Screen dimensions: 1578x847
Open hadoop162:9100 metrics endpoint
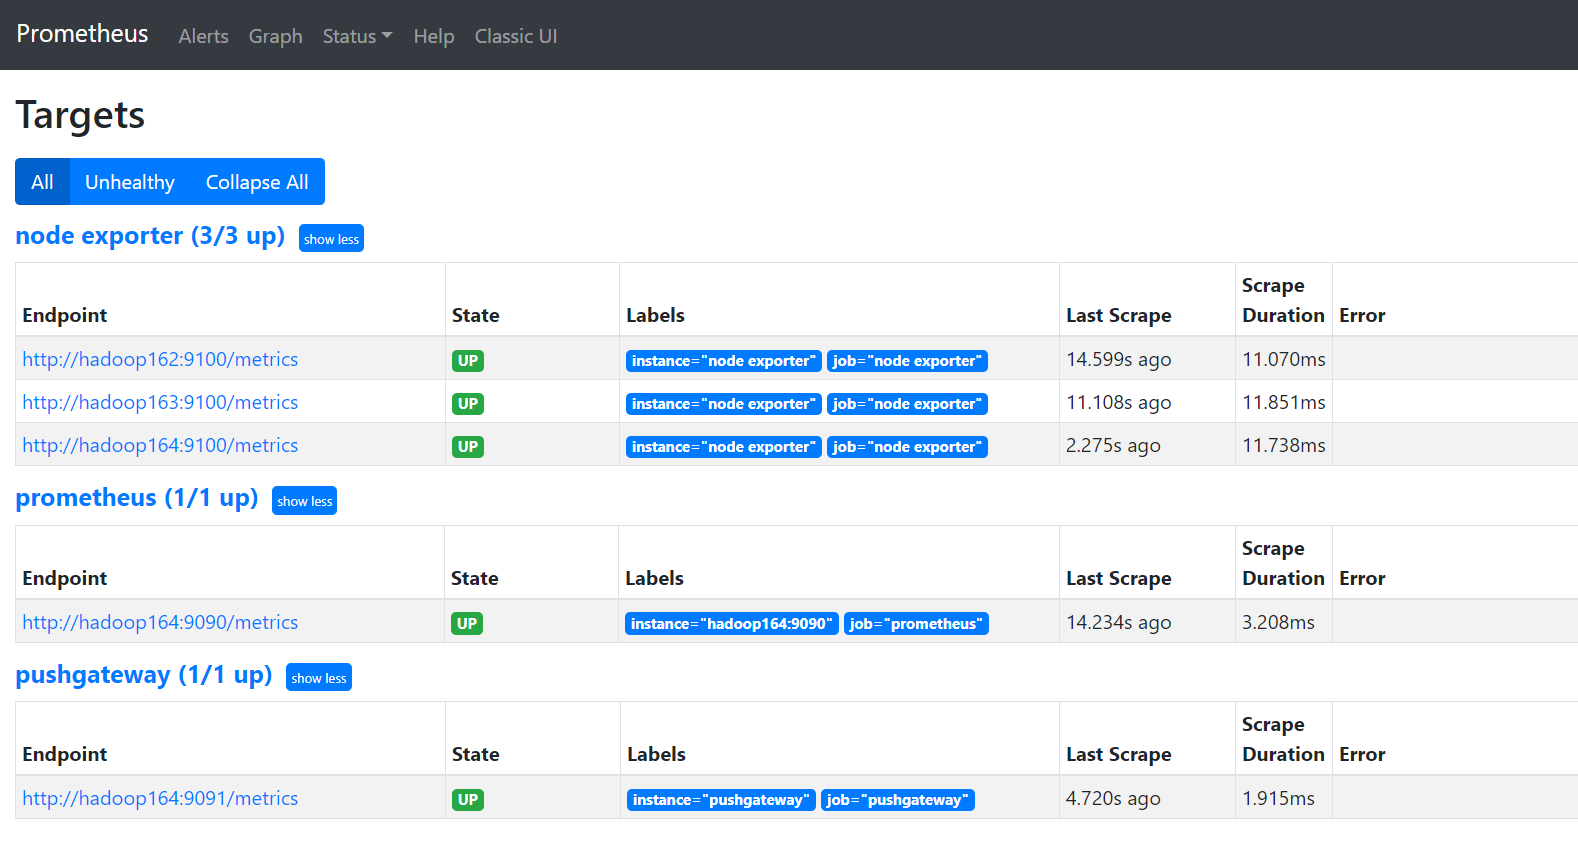click(160, 359)
